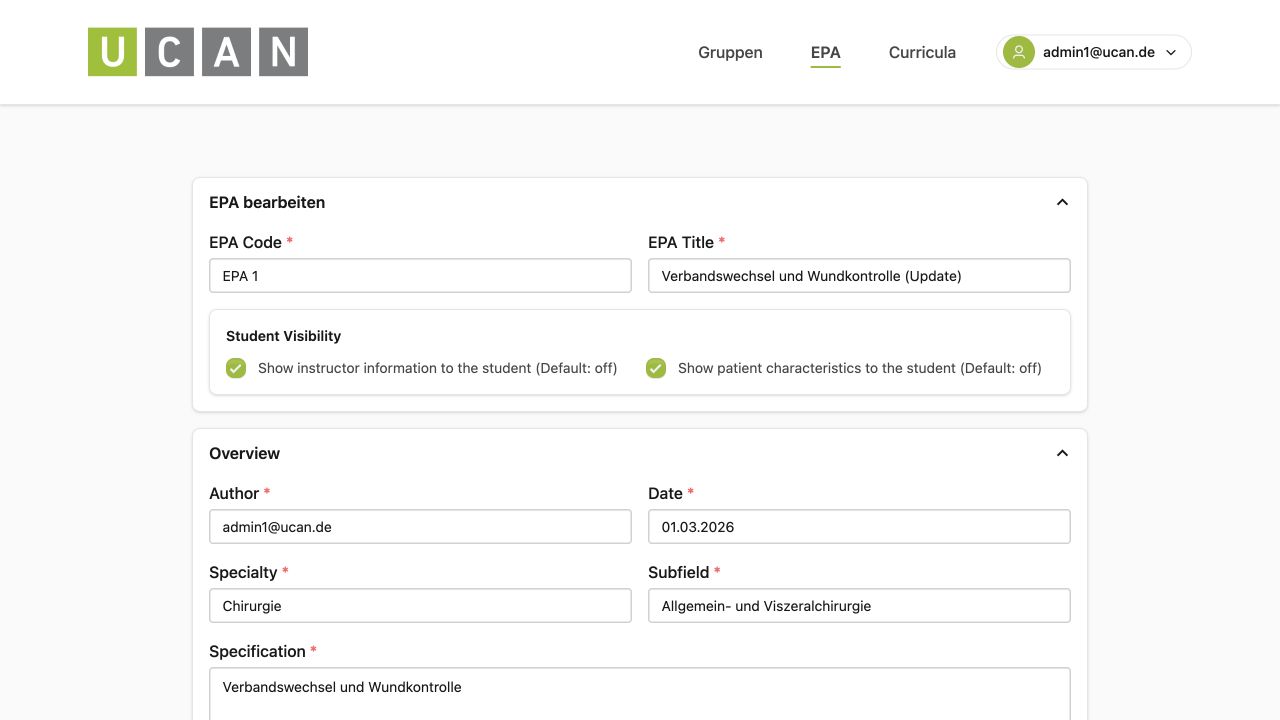Click the green user avatar icon

(x=1019, y=52)
